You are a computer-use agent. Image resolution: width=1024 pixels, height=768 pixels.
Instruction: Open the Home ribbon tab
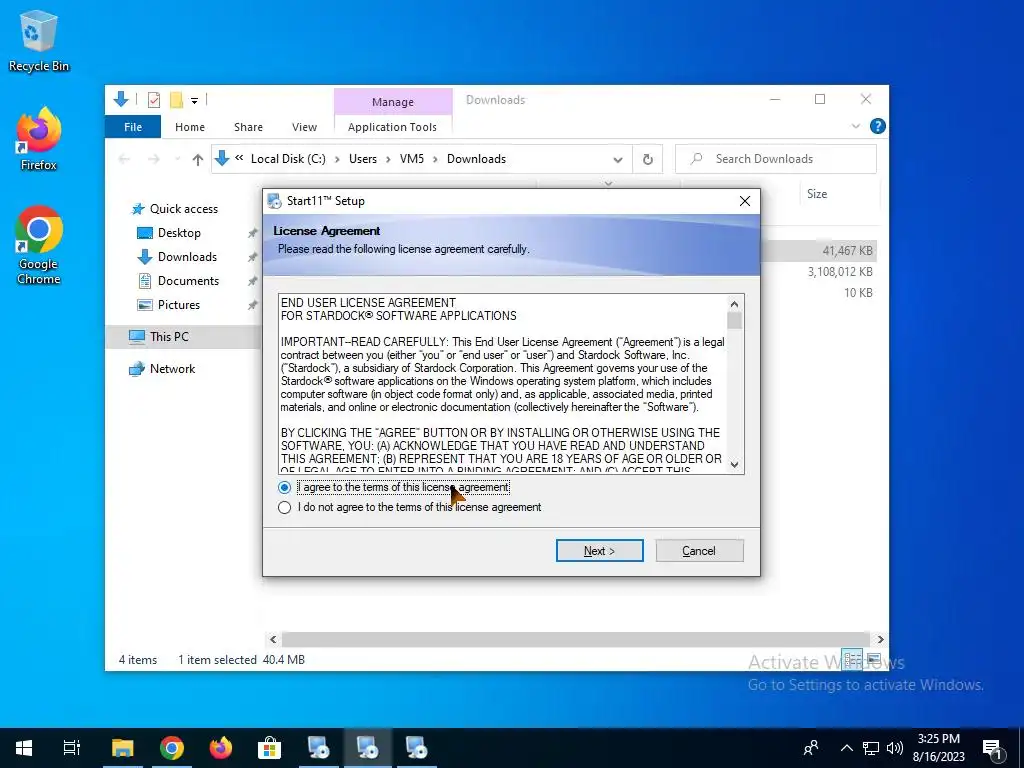click(x=189, y=127)
